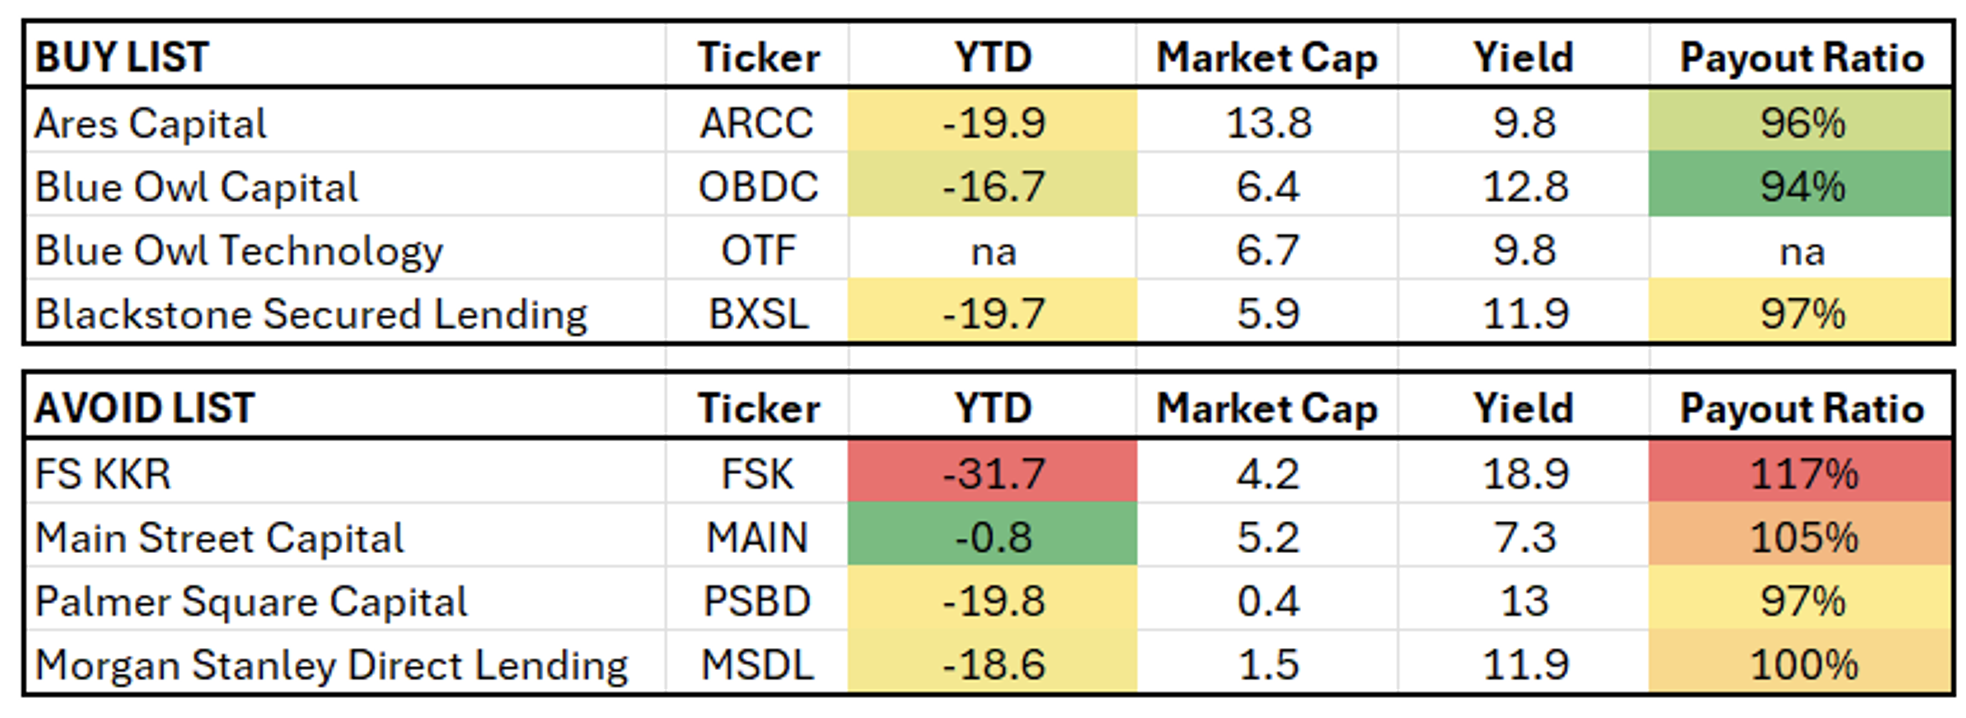Screen dimensions: 1966x718
Task: Select the 12.8 yield cell for OBDC
Action: (1524, 186)
